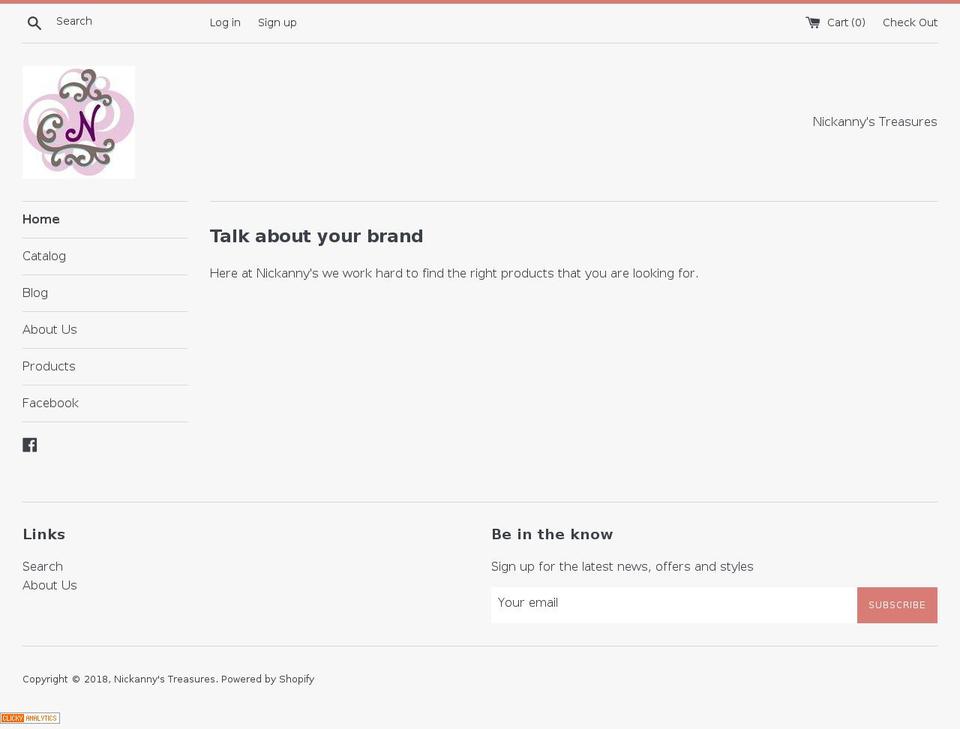Click the Be in the know heading

(x=552, y=534)
